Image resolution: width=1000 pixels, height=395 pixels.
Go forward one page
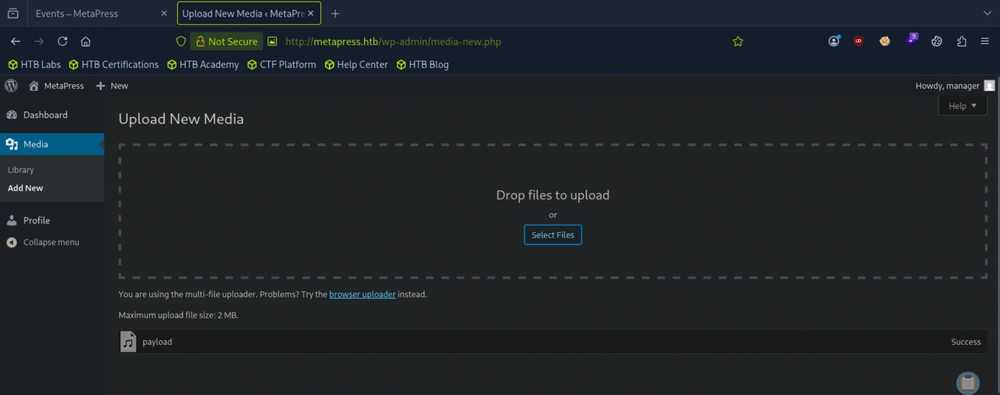pyautogui.click(x=39, y=41)
